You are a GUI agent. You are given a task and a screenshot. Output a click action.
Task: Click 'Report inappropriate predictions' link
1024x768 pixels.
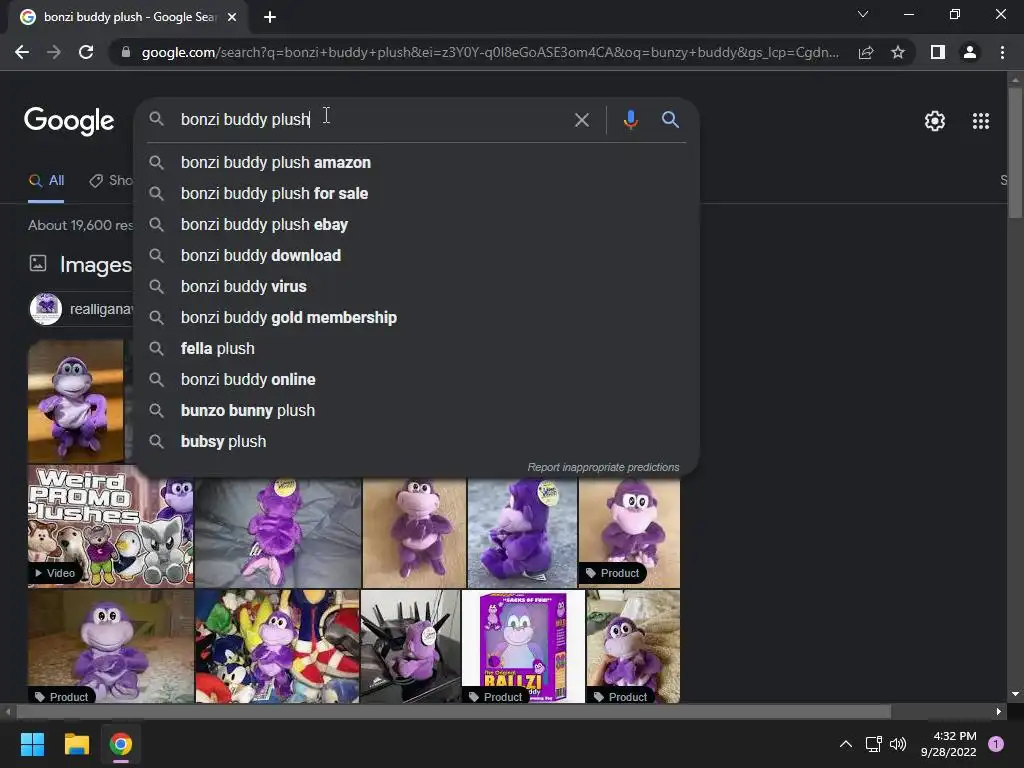click(x=603, y=468)
